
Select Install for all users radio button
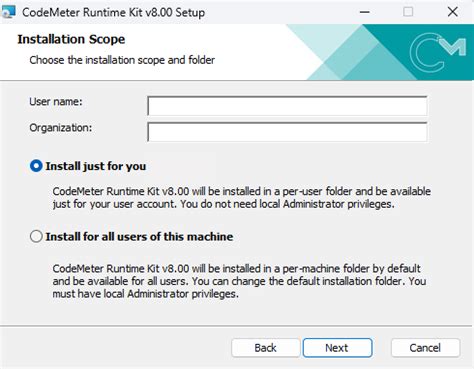36,236
